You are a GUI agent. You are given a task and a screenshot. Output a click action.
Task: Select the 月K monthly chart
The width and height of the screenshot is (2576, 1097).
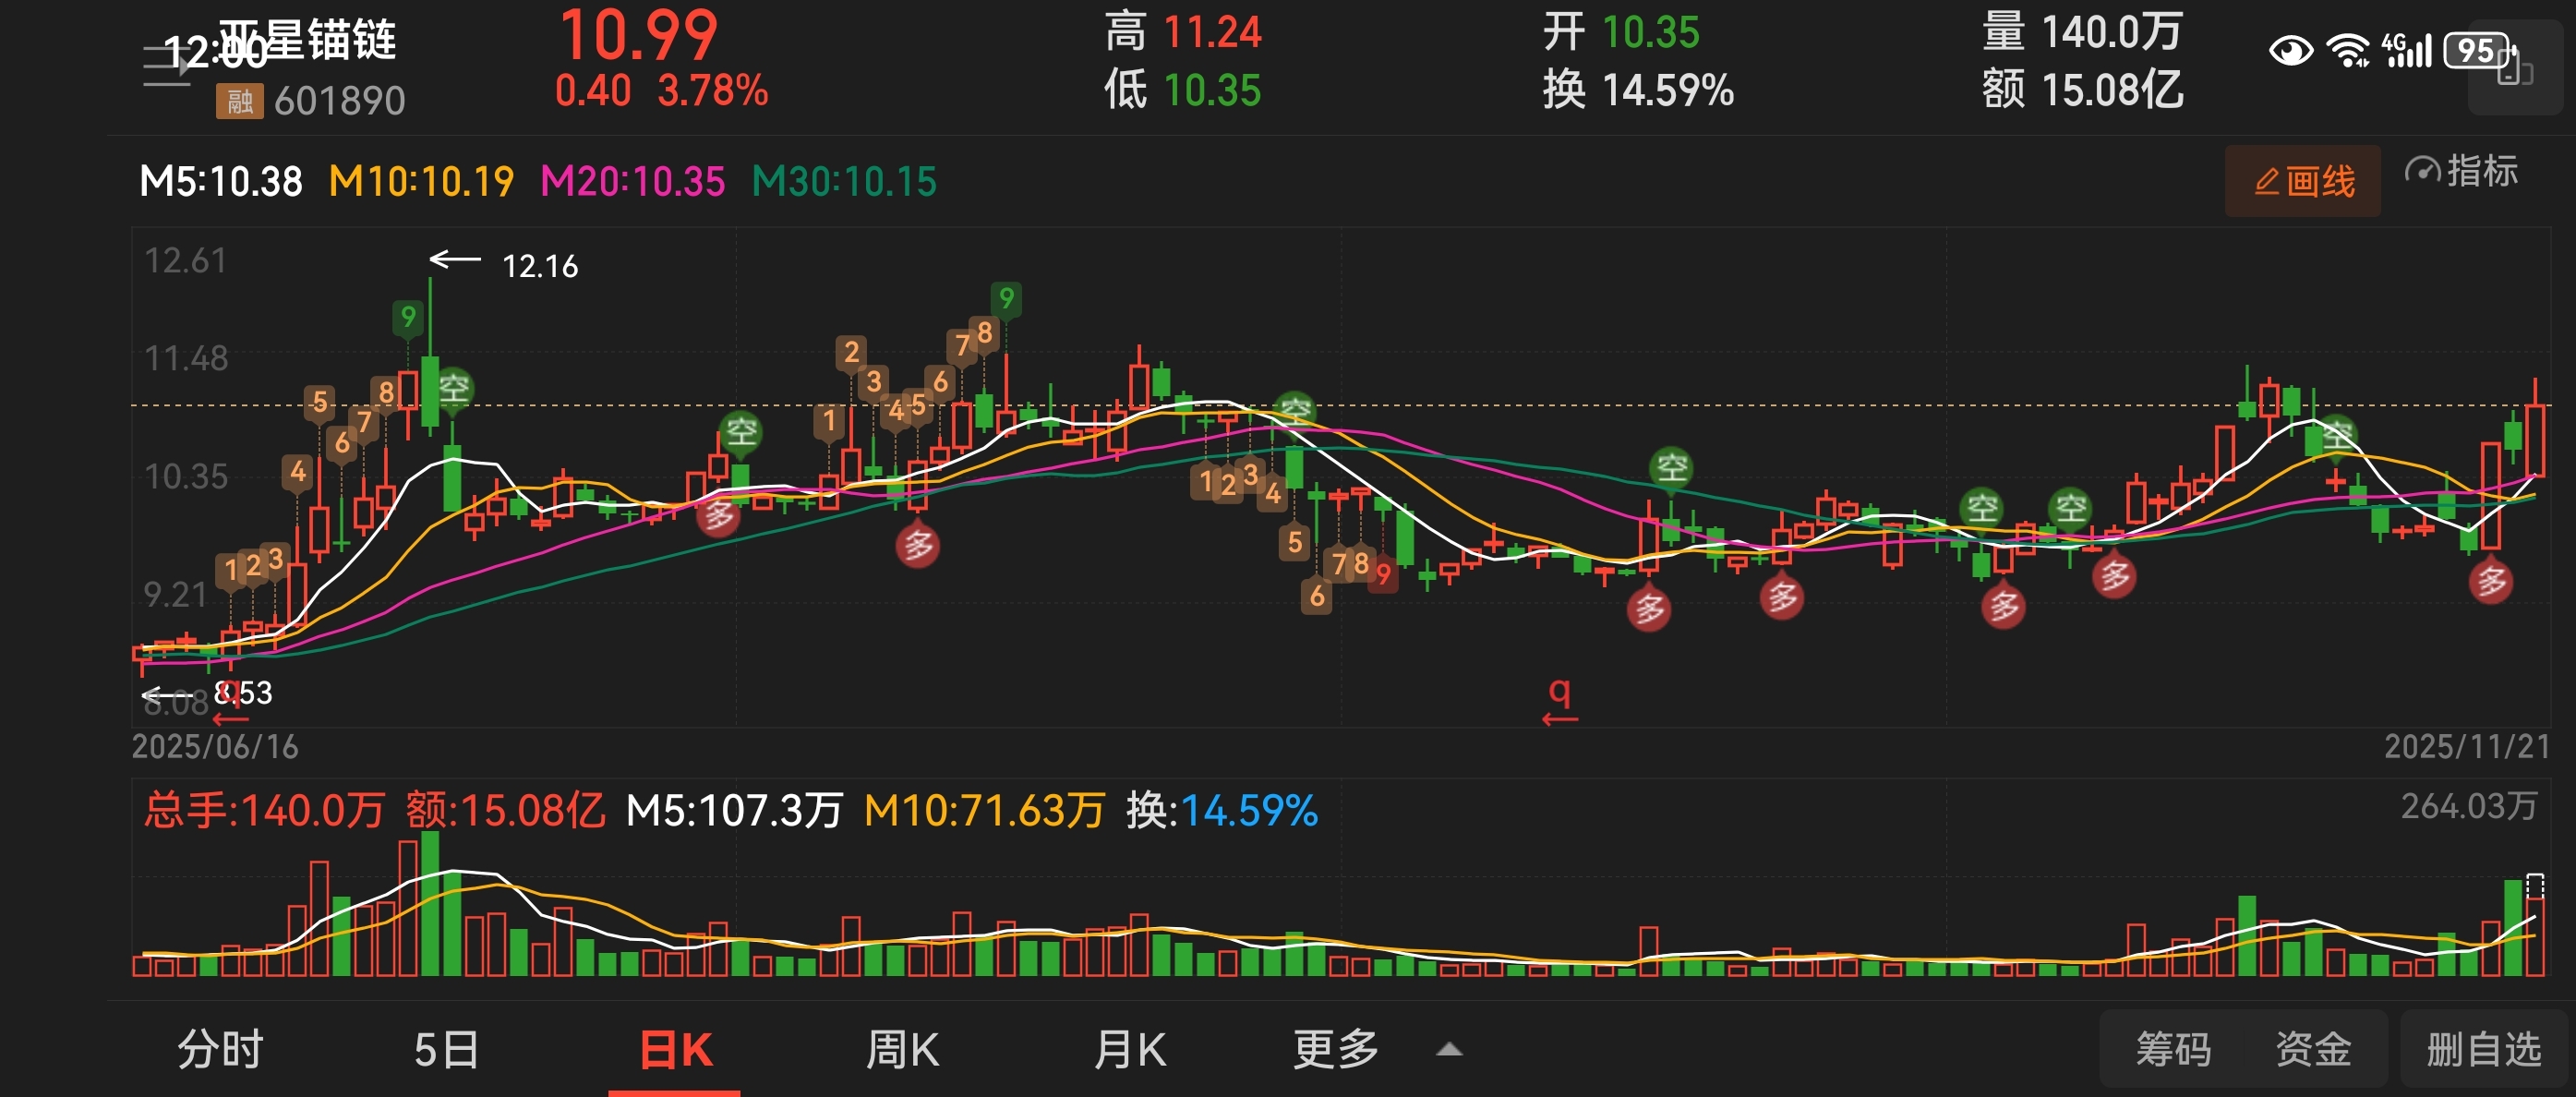coord(1130,1049)
